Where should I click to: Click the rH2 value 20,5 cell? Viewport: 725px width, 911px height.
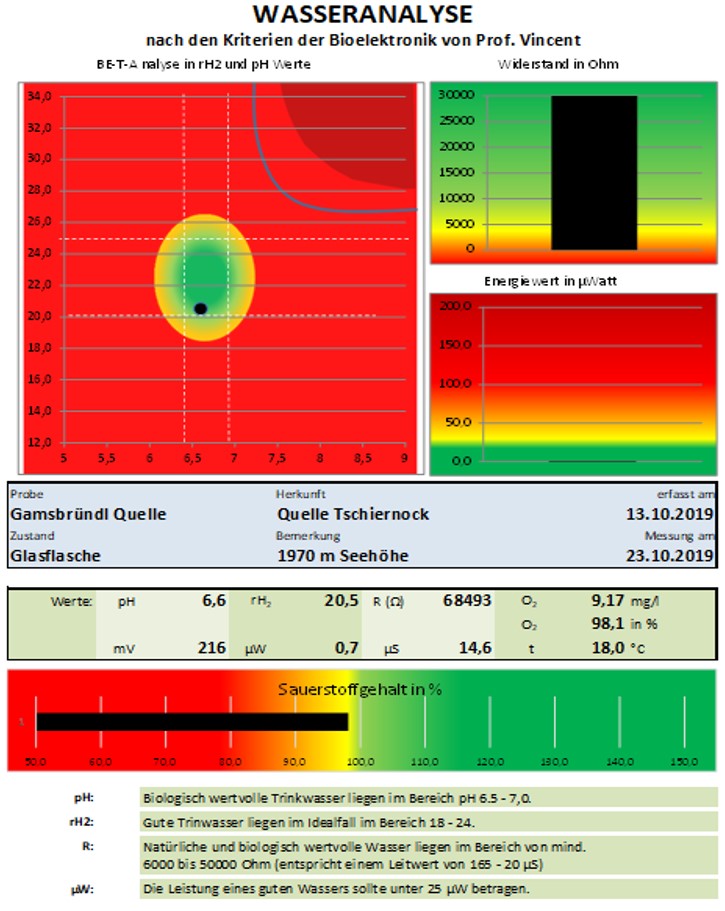pos(341,602)
